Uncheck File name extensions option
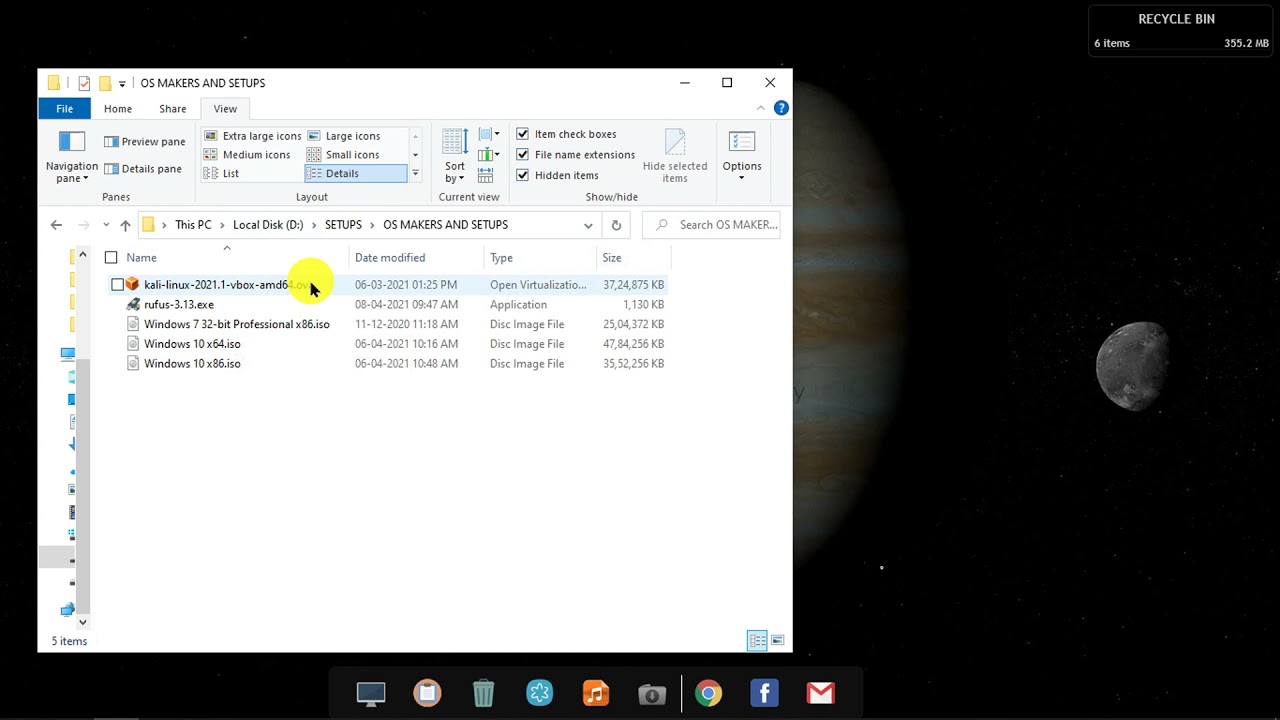 tap(575, 155)
